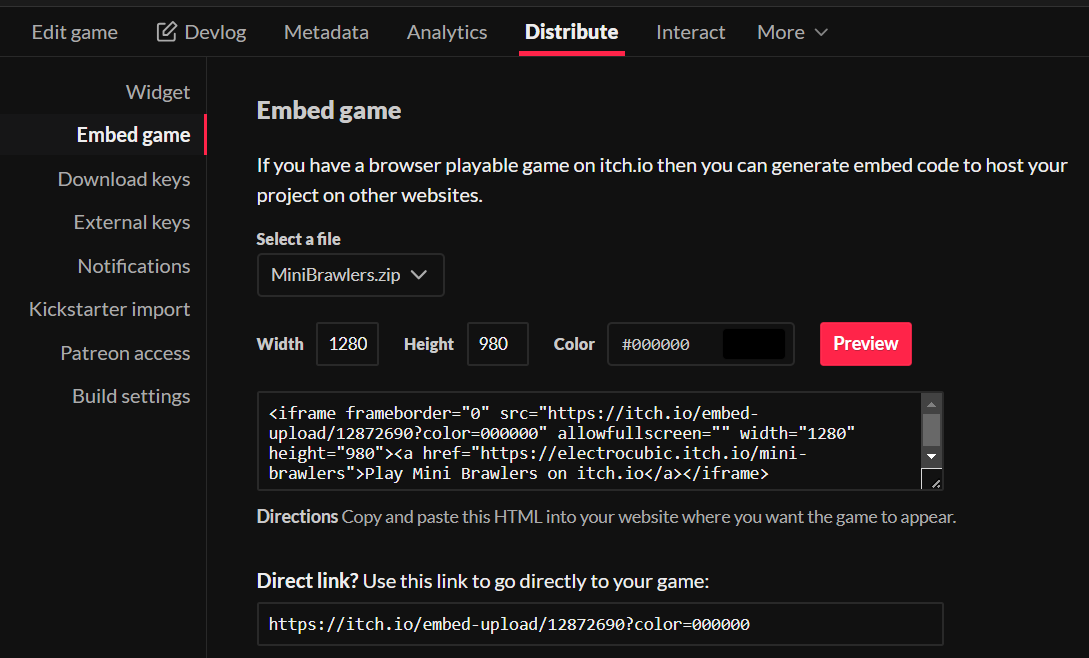This screenshot has height=658, width=1089.
Task: Click the Select a file label
Action: click(299, 239)
